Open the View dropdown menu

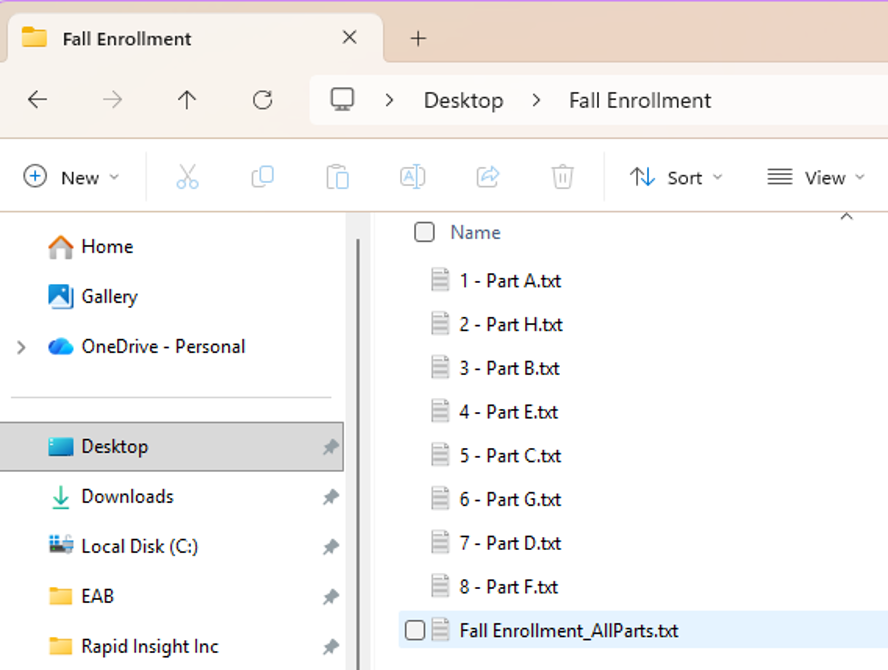[816, 177]
